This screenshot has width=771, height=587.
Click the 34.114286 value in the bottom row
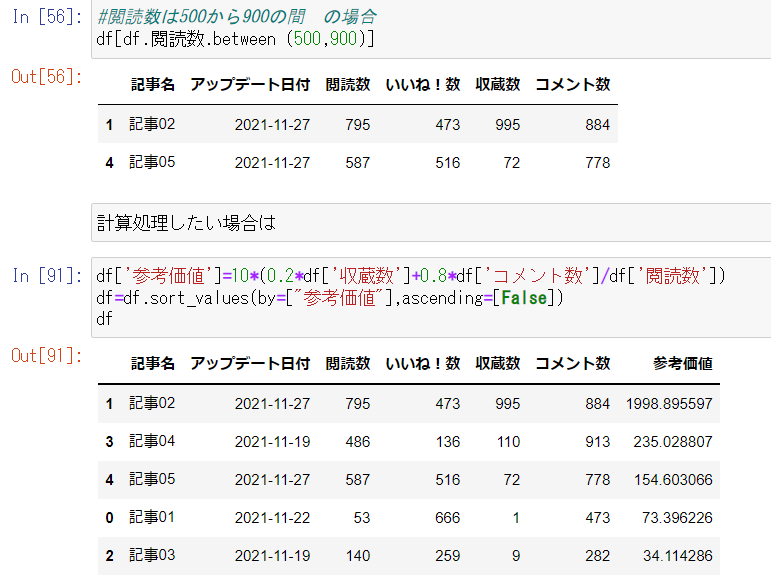(x=676, y=555)
